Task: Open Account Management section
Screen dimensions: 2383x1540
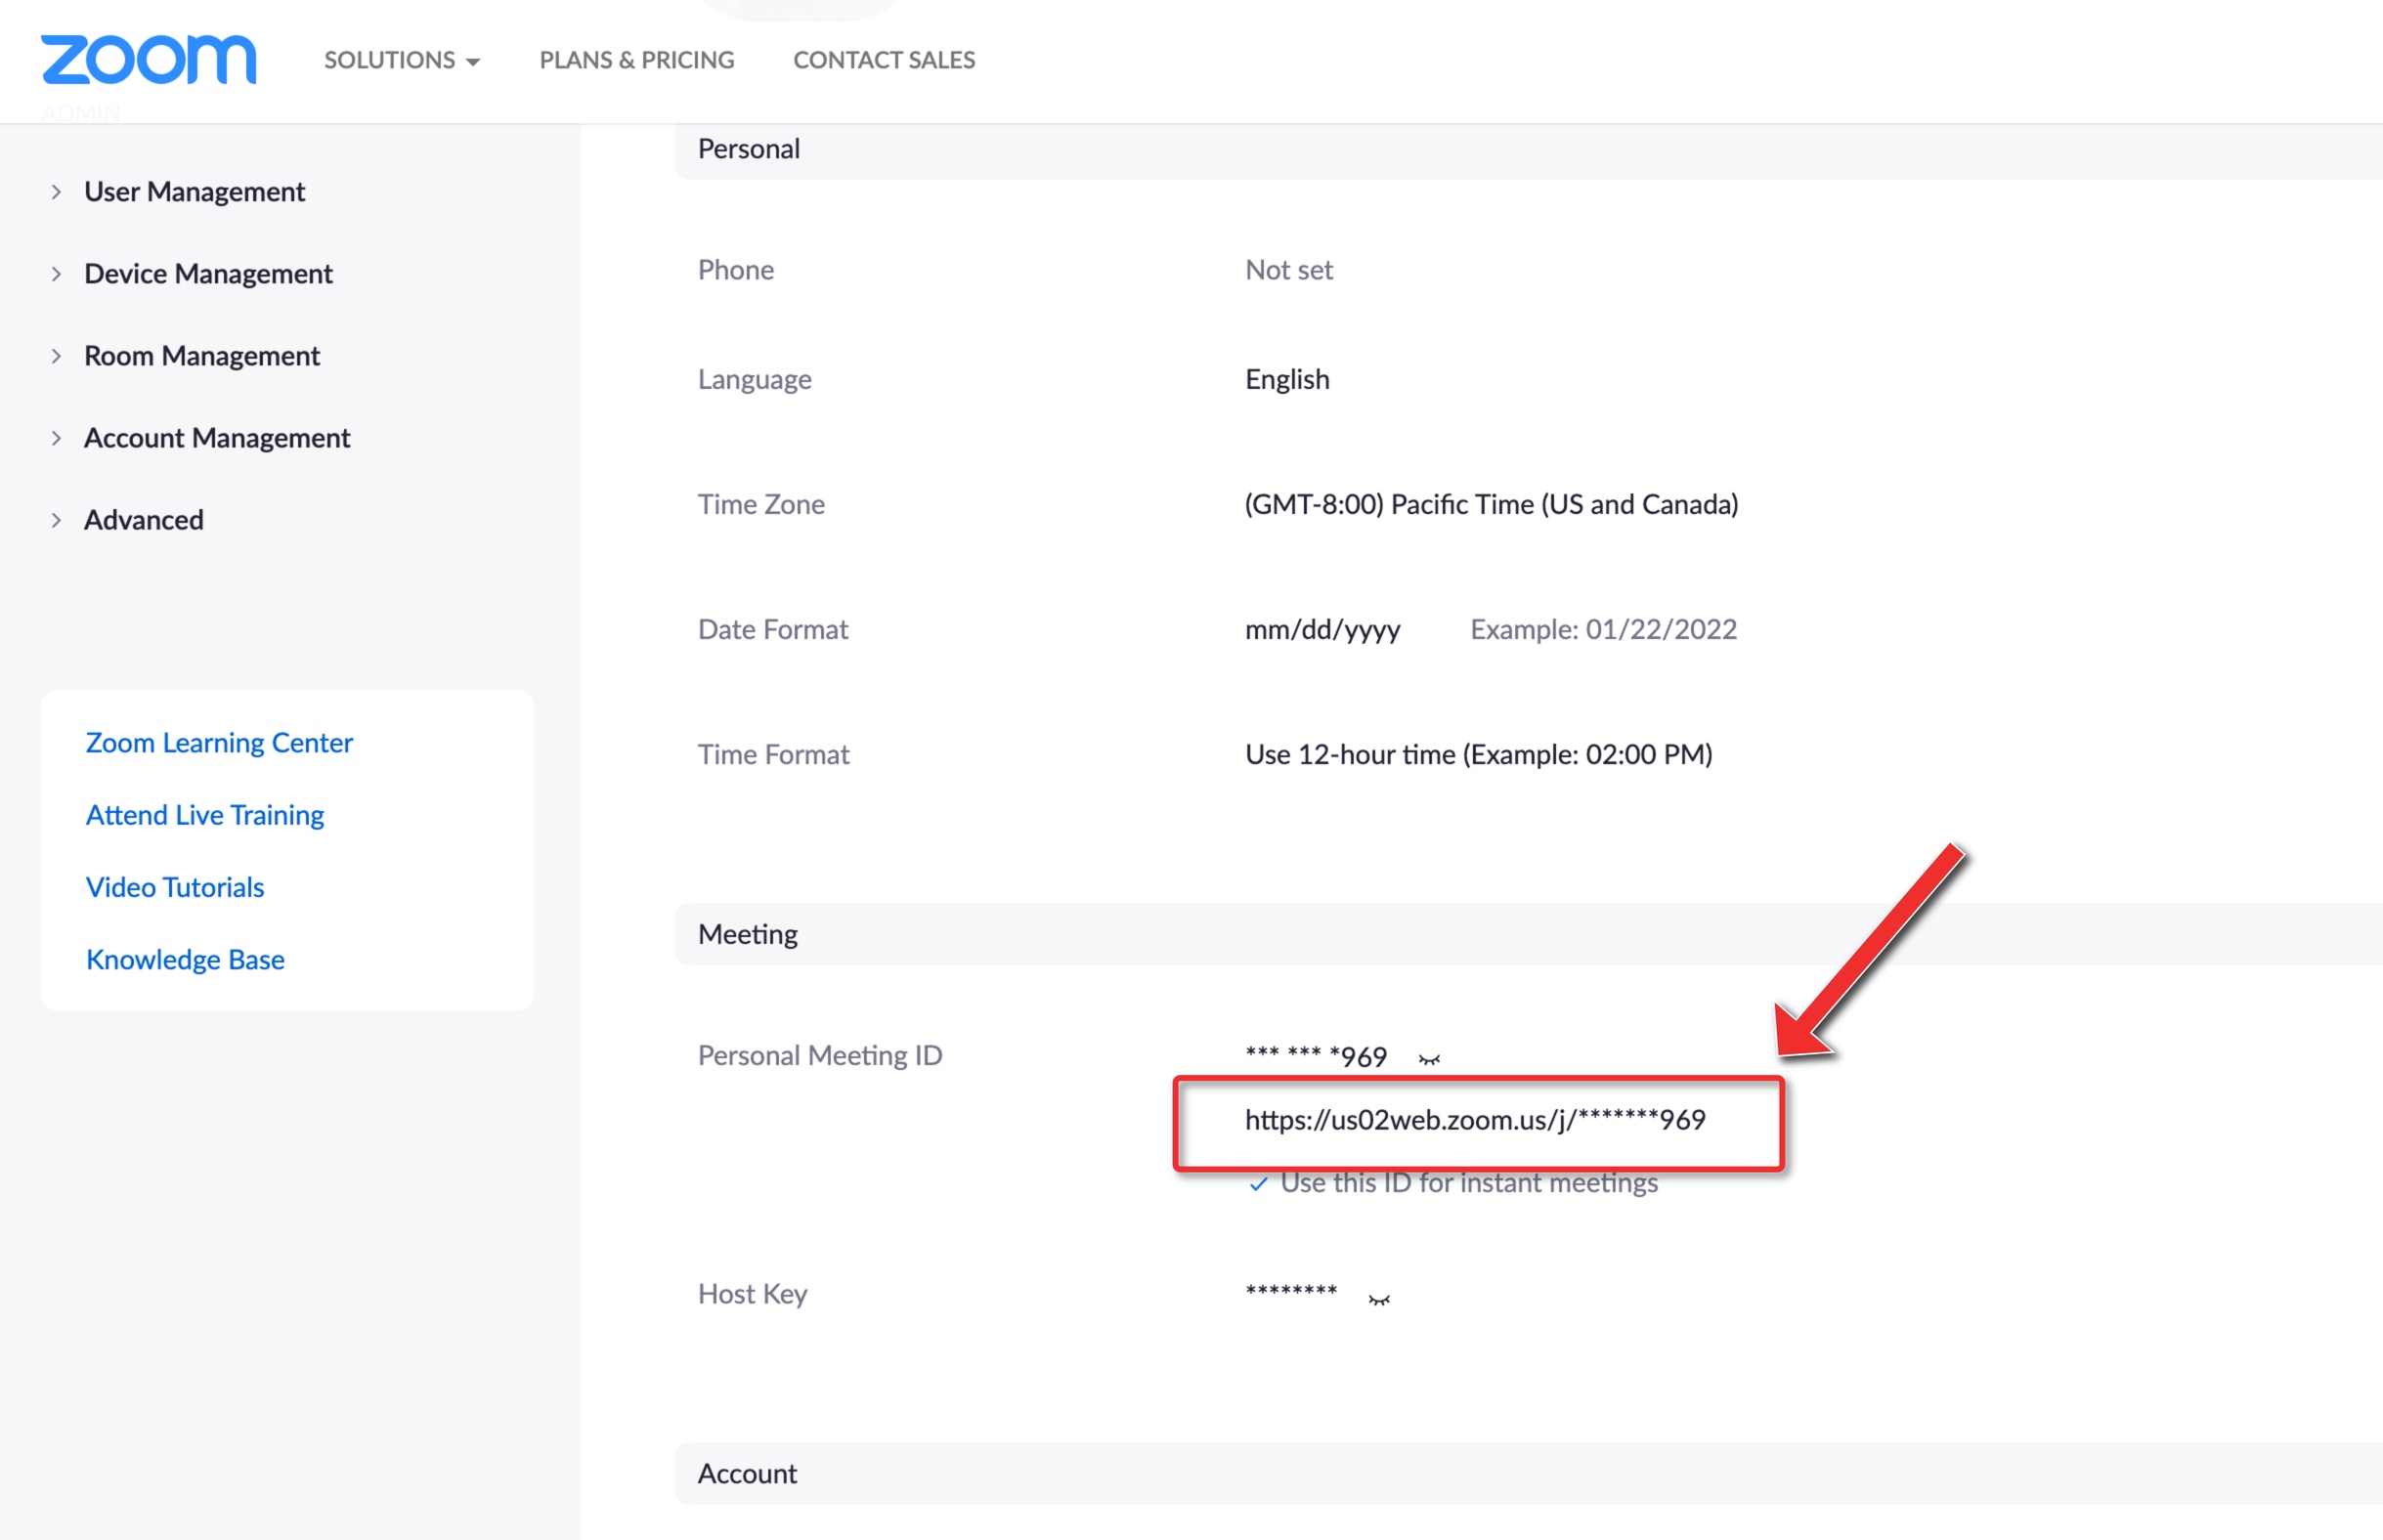Action: click(x=217, y=438)
